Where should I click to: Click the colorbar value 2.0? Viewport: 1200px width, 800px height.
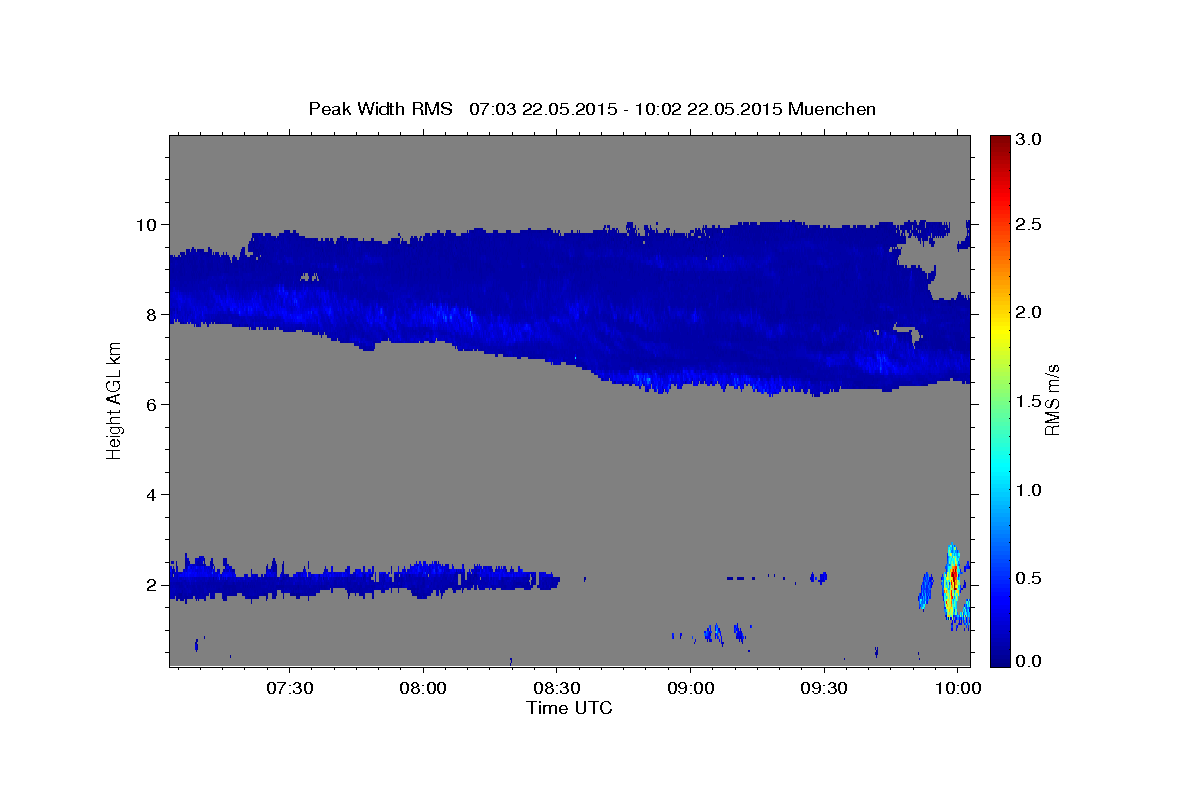1028,312
